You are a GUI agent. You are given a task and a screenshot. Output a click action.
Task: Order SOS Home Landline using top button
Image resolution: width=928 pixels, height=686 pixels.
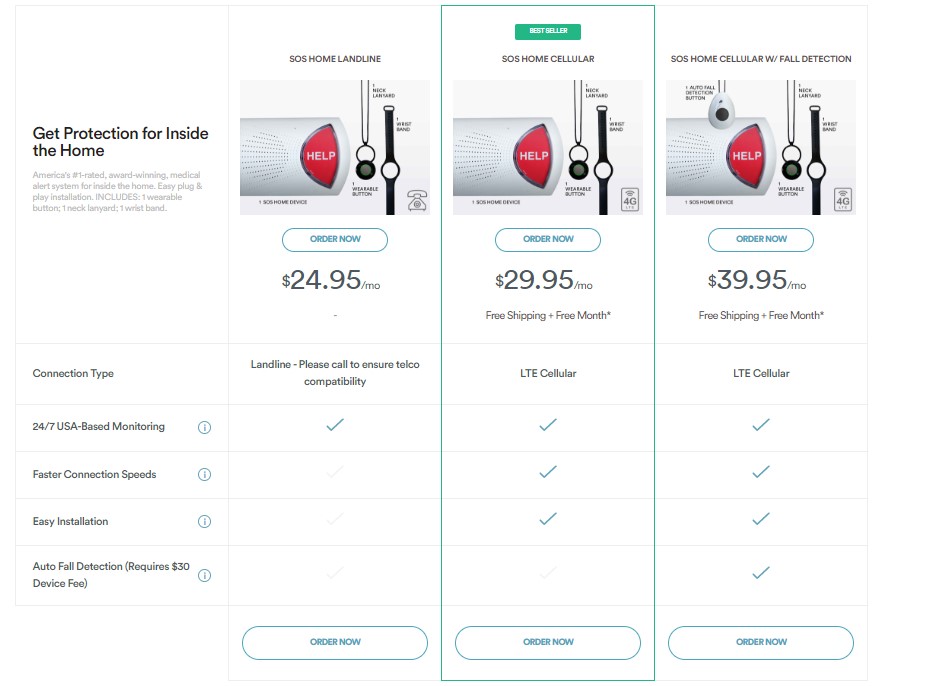point(335,240)
